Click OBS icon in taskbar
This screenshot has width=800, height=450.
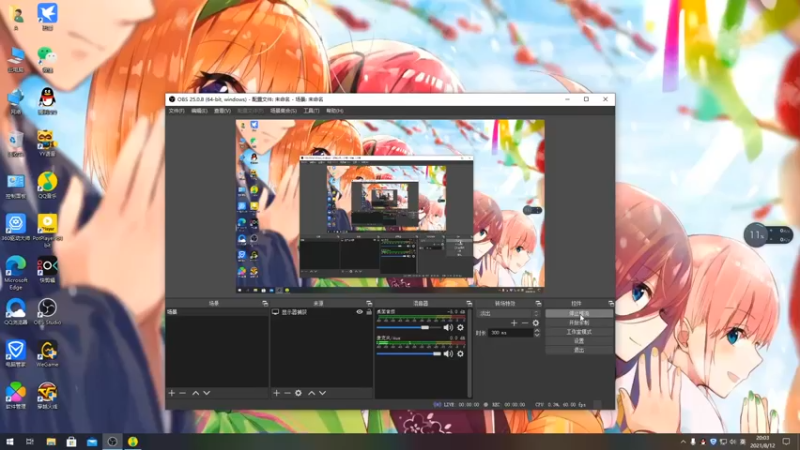(x=112, y=441)
